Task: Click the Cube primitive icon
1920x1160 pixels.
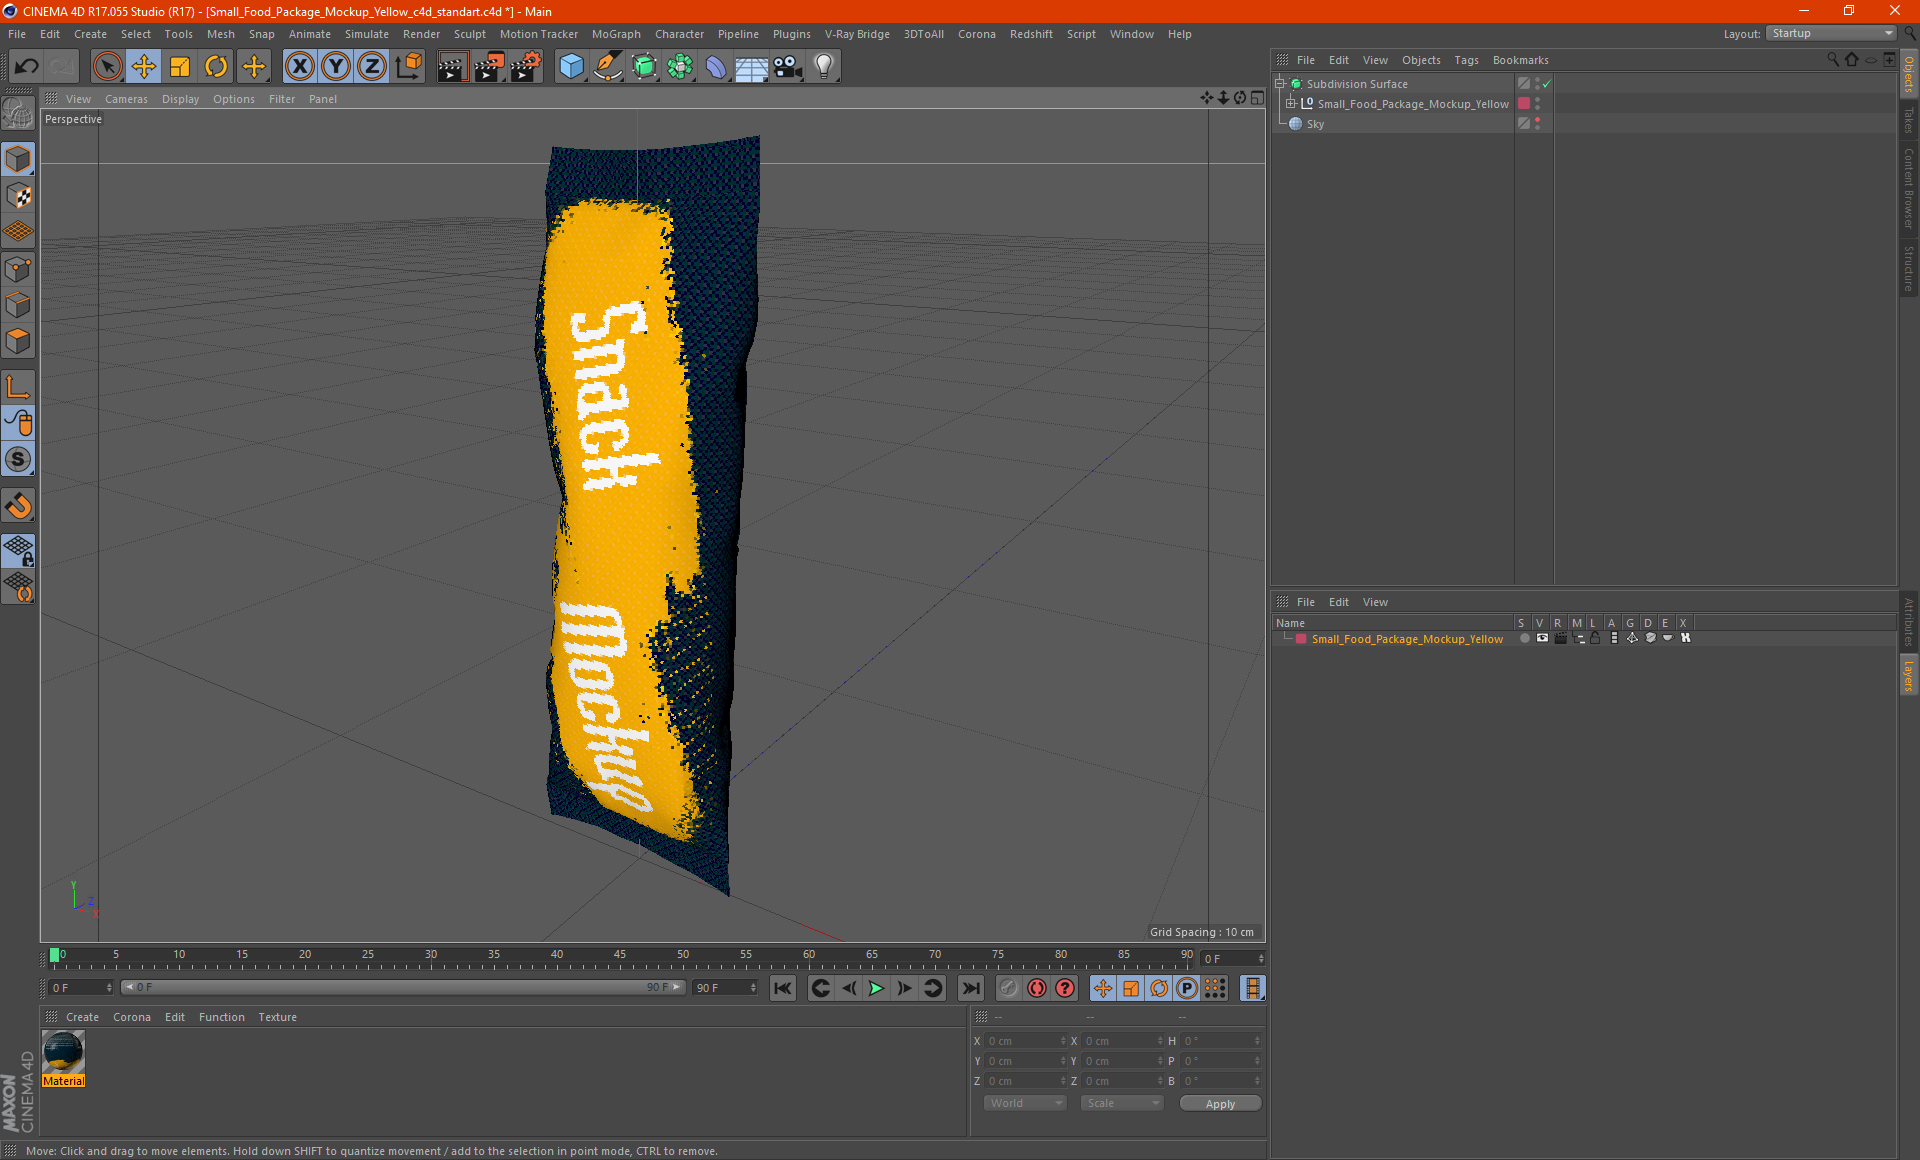Action: (x=571, y=67)
